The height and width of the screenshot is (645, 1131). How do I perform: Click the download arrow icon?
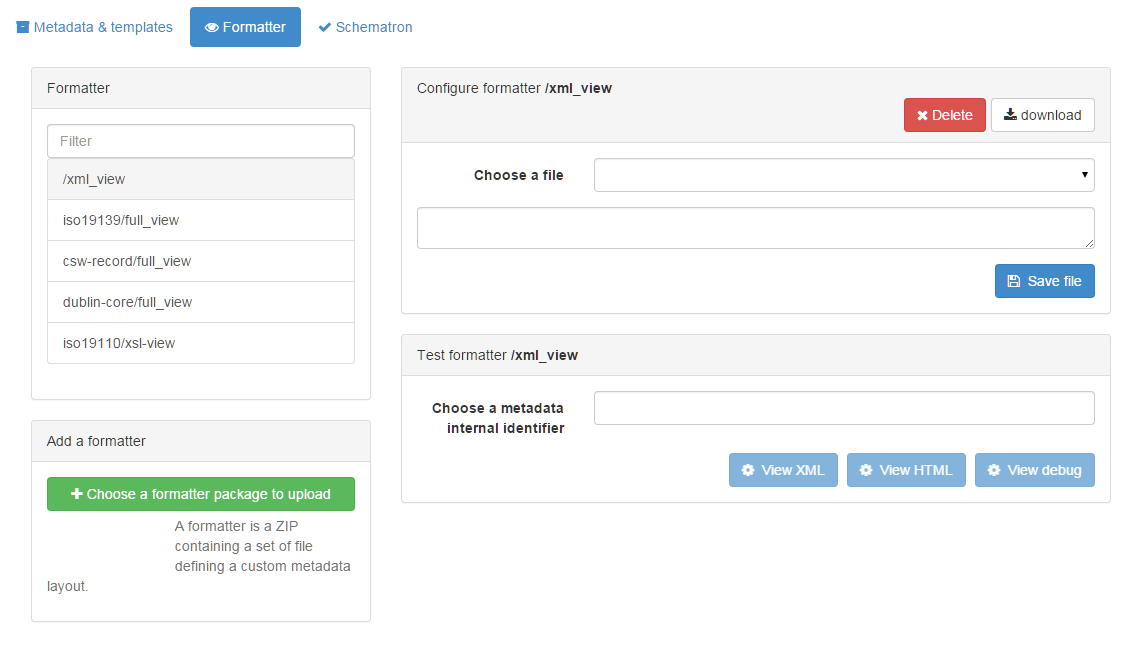click(1010, 115)
